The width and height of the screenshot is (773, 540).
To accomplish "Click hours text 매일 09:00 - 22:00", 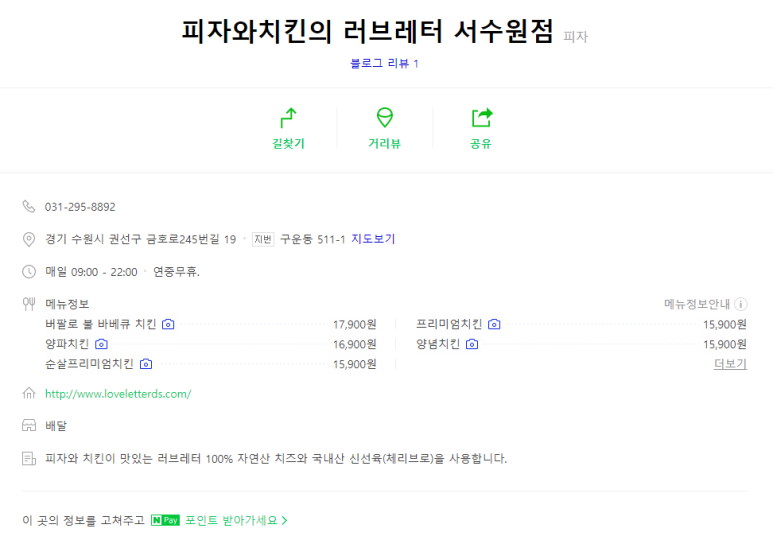I will coord(91,272).
